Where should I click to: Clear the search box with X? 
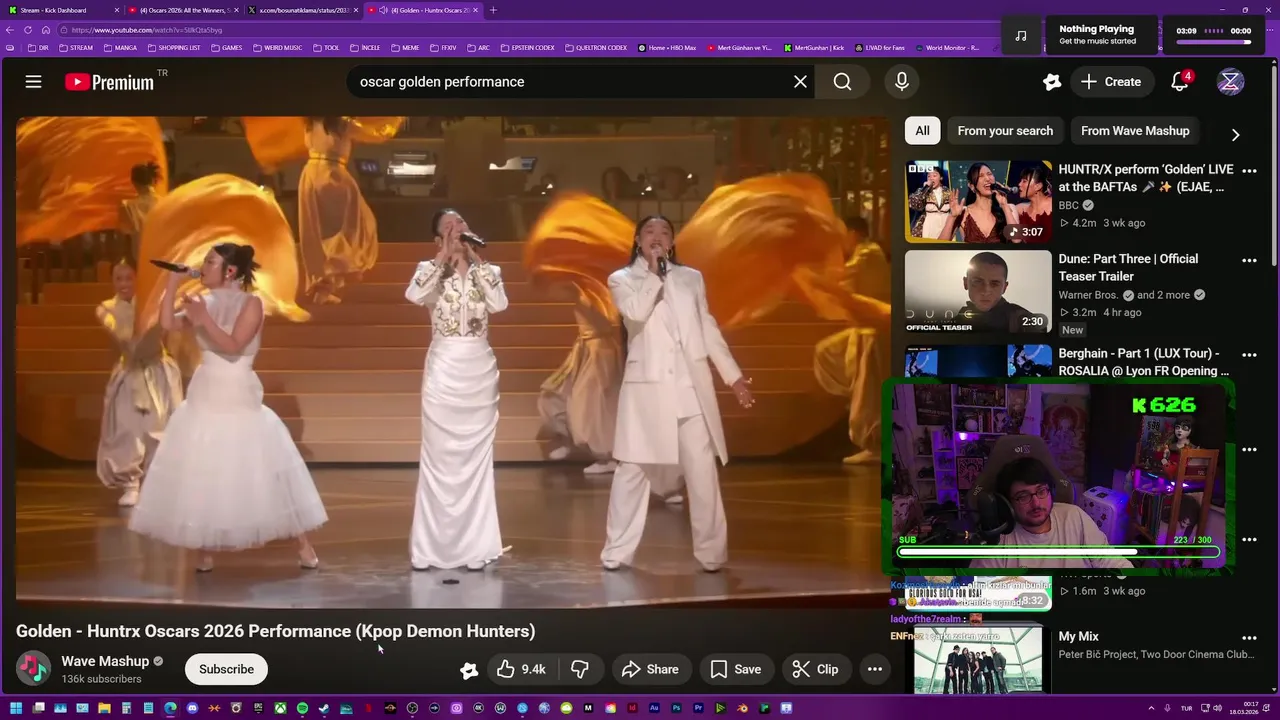point(800,82)
